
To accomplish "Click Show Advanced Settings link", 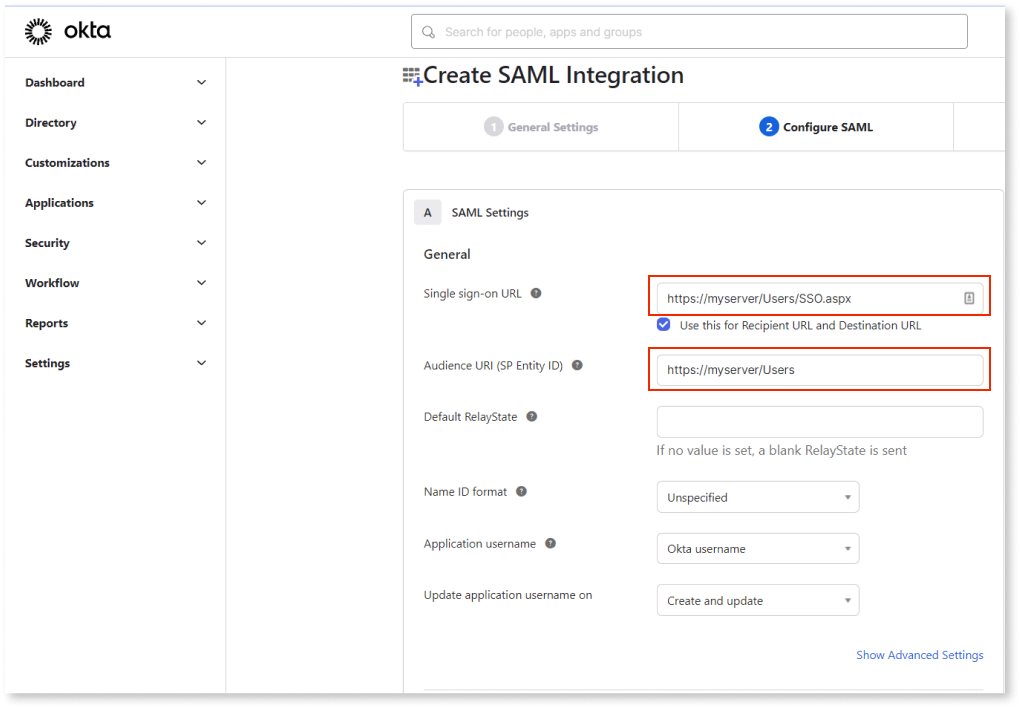I will click(919, 655).
